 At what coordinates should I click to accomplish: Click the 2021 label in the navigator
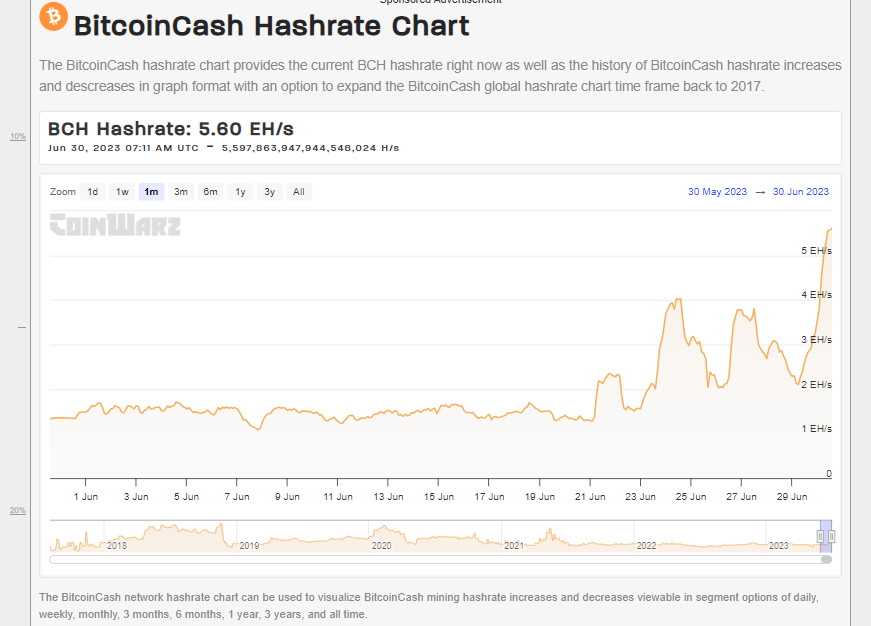[x=514, y=546]
